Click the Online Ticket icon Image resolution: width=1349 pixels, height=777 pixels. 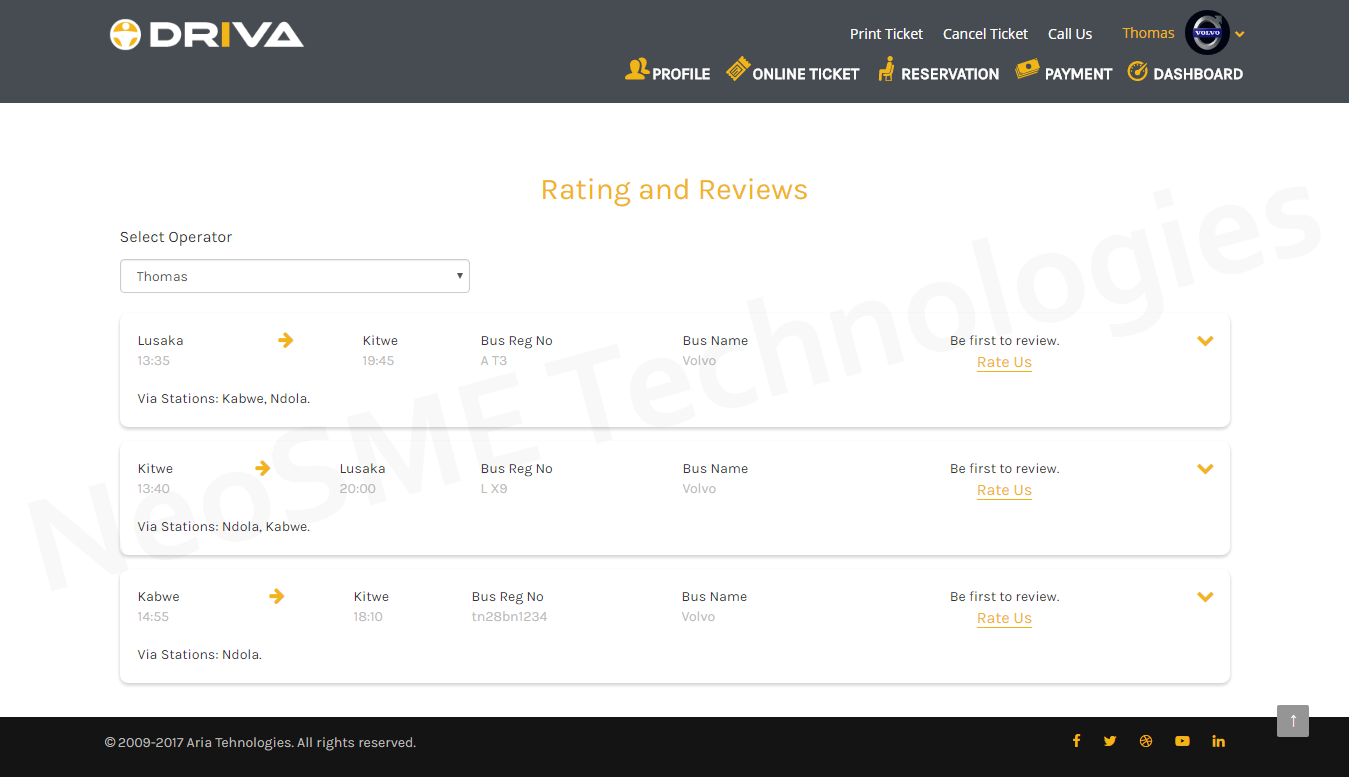pyautogui.click(x=738, y=69)
